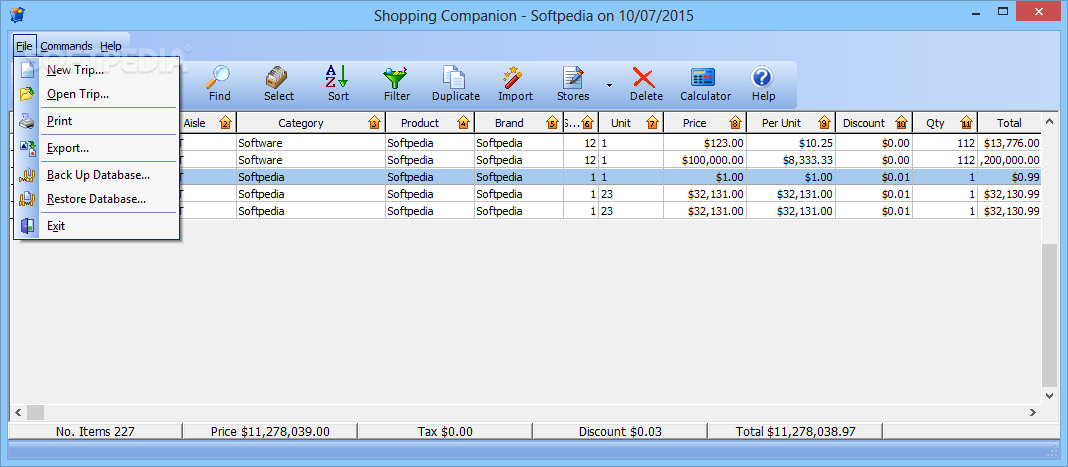Open the Filter funnel tool
The image size is (1068, 467).
[x=396, y=76]
